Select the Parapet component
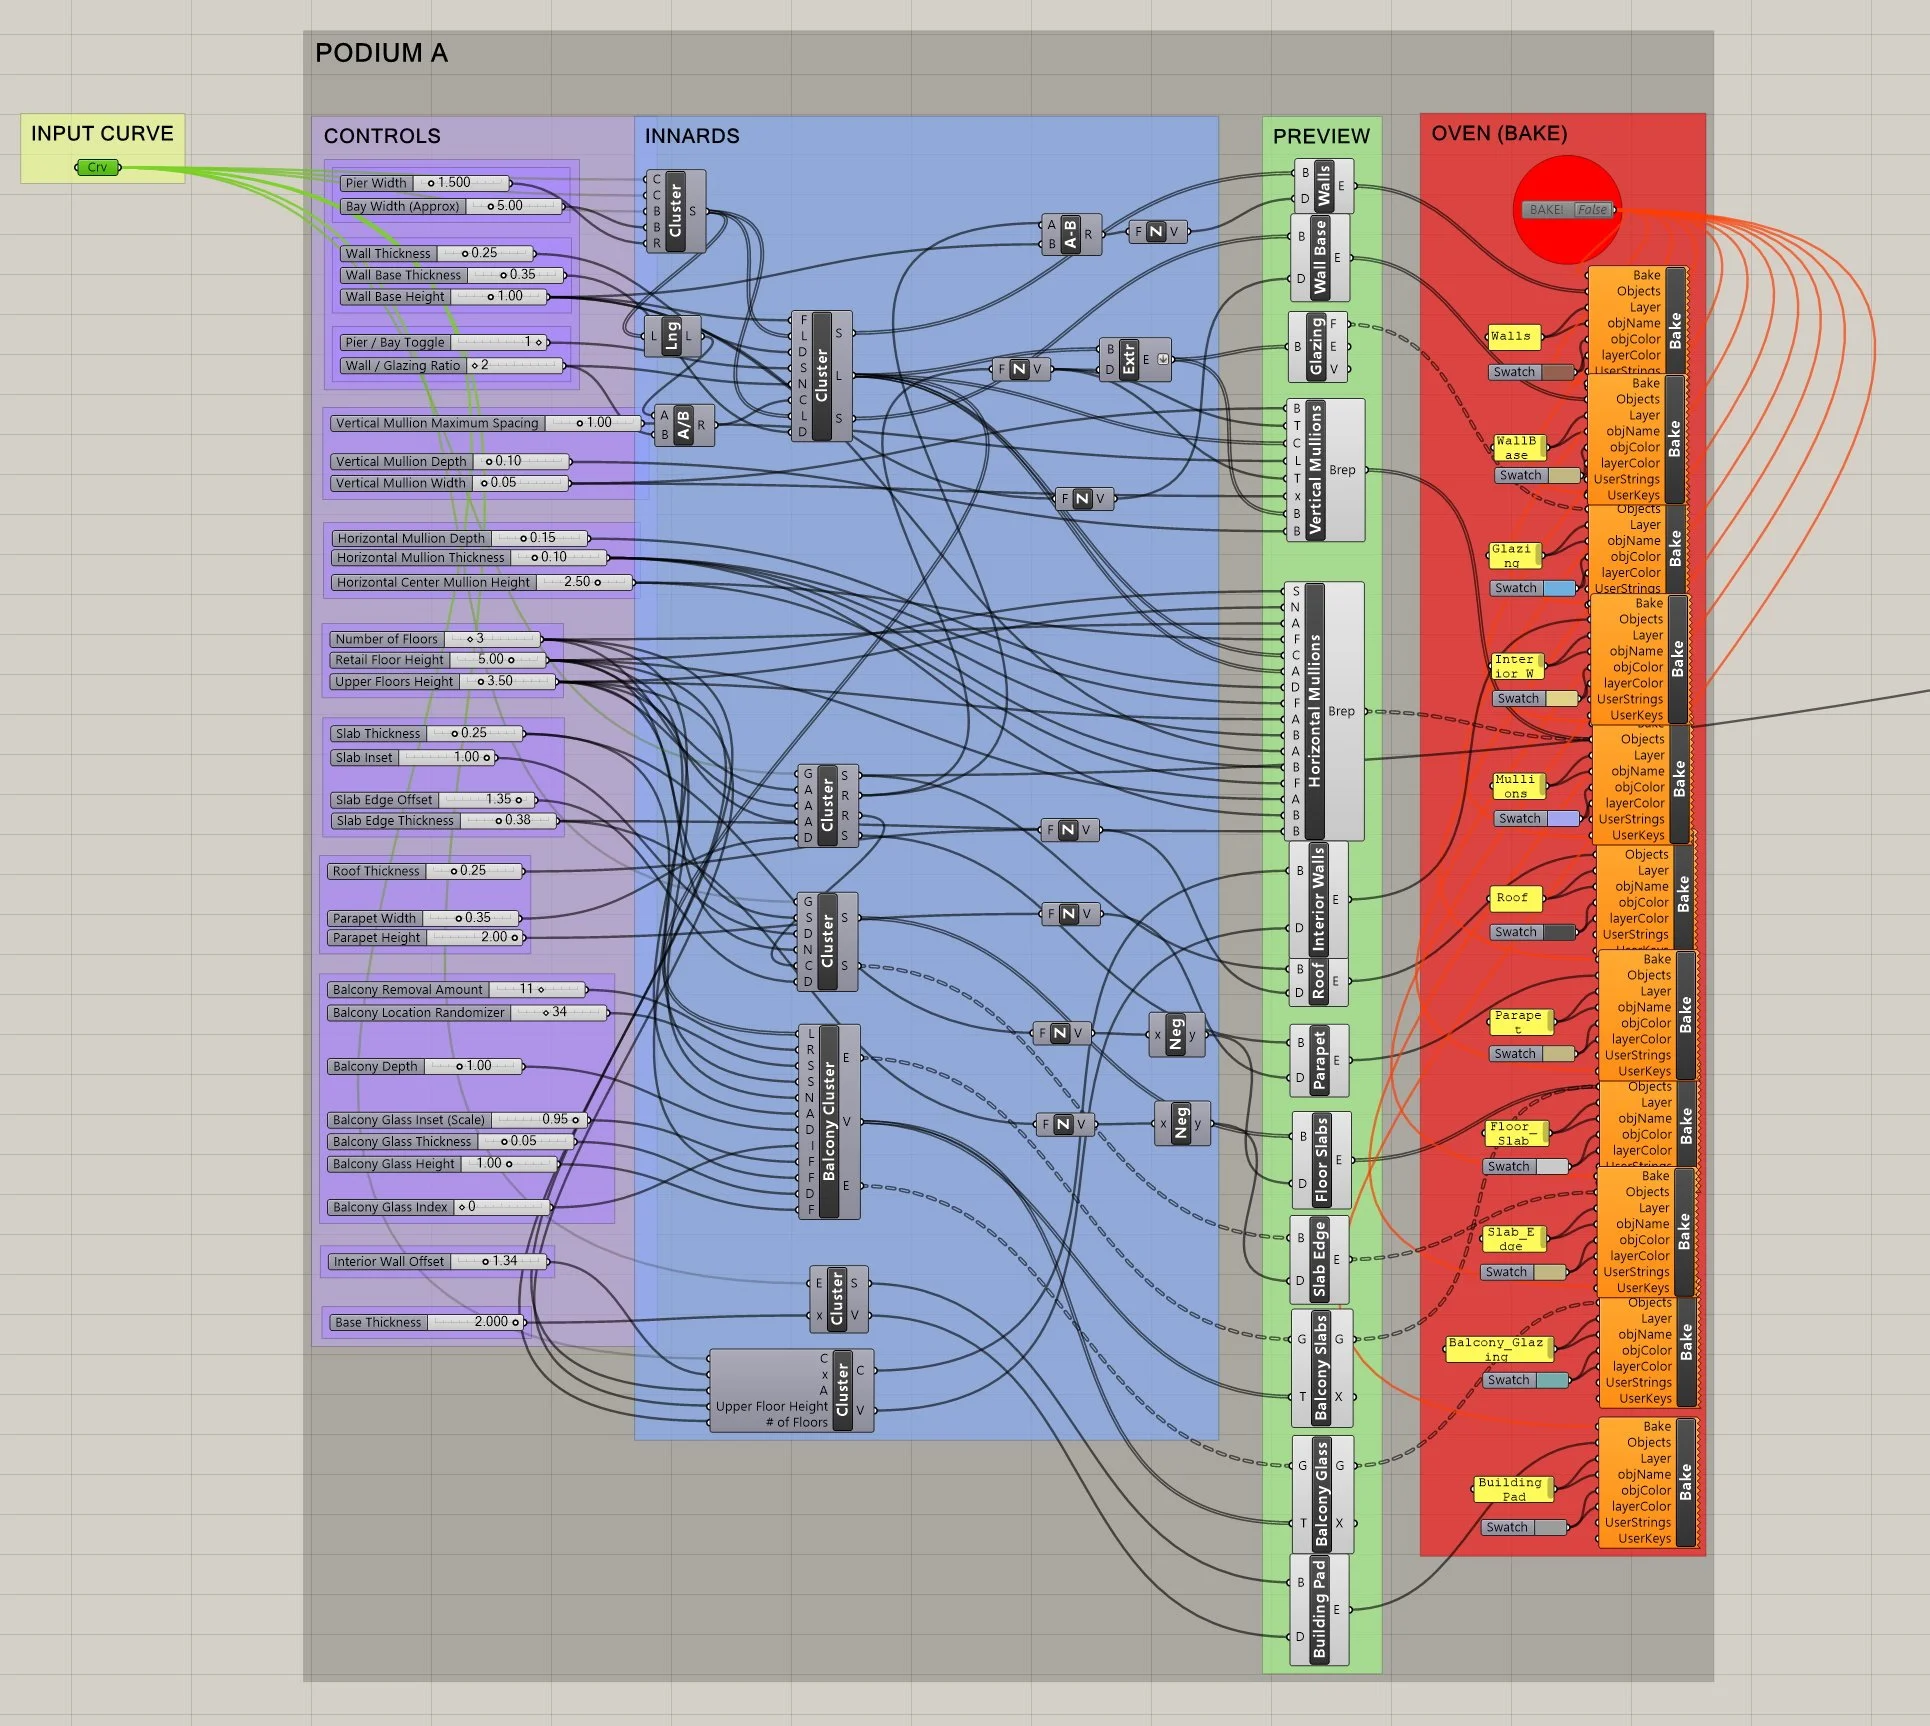The image size is (1930, 1726). [x=1319, y=1060]
